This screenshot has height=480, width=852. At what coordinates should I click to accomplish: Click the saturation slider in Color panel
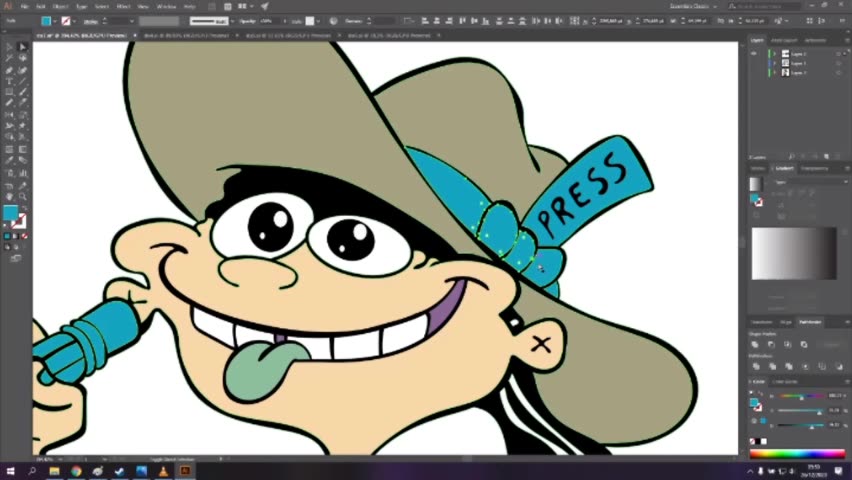[x=803, y=410]
